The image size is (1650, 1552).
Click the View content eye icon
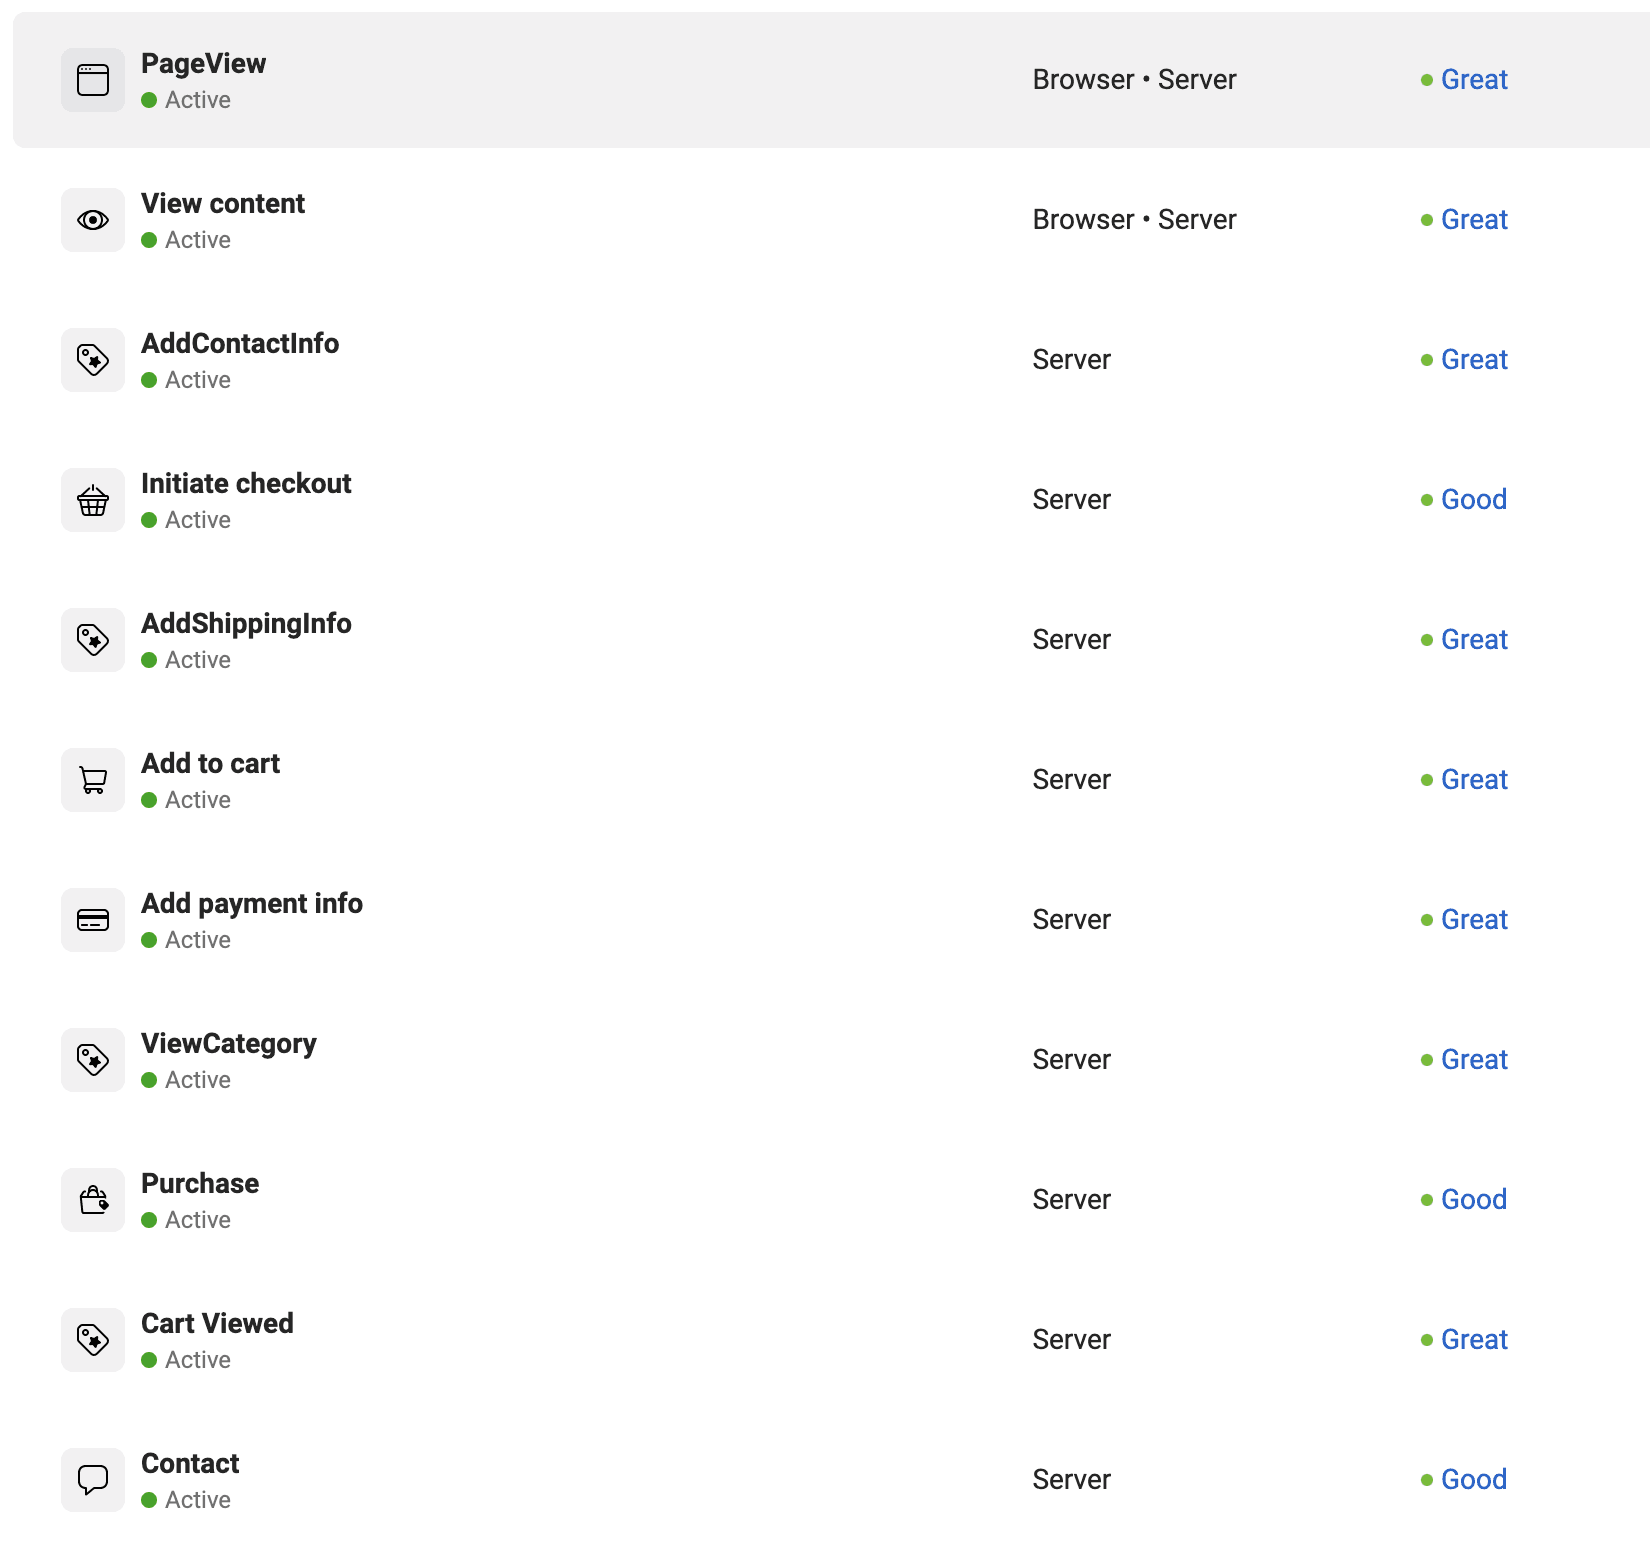coord(93,220)
